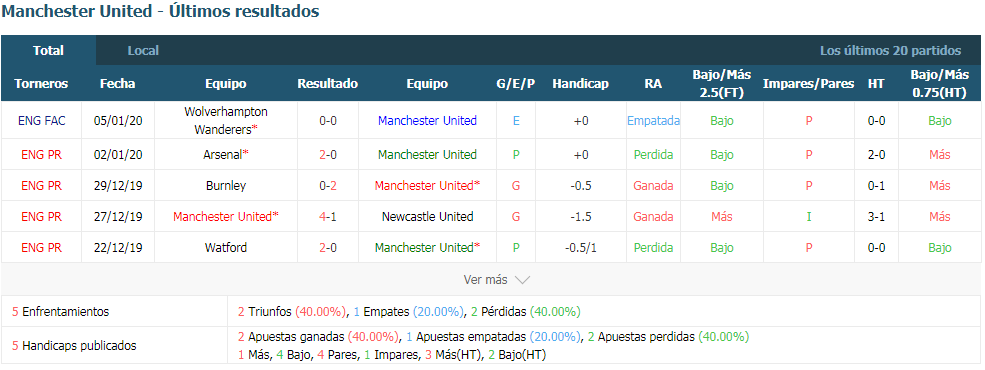Open Los últimos 20 partidos dropdown

pyautogui.click(x=890, y=51)
